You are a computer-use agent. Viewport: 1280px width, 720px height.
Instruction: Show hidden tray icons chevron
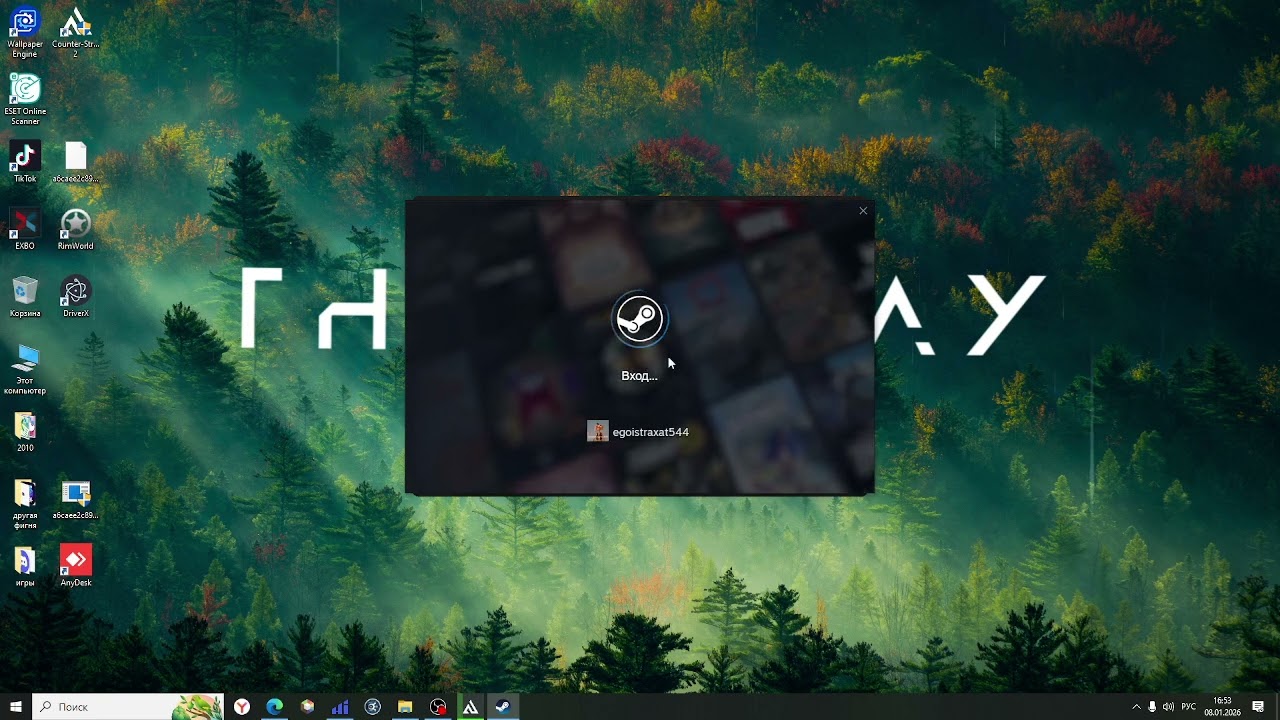[1136, 706]
